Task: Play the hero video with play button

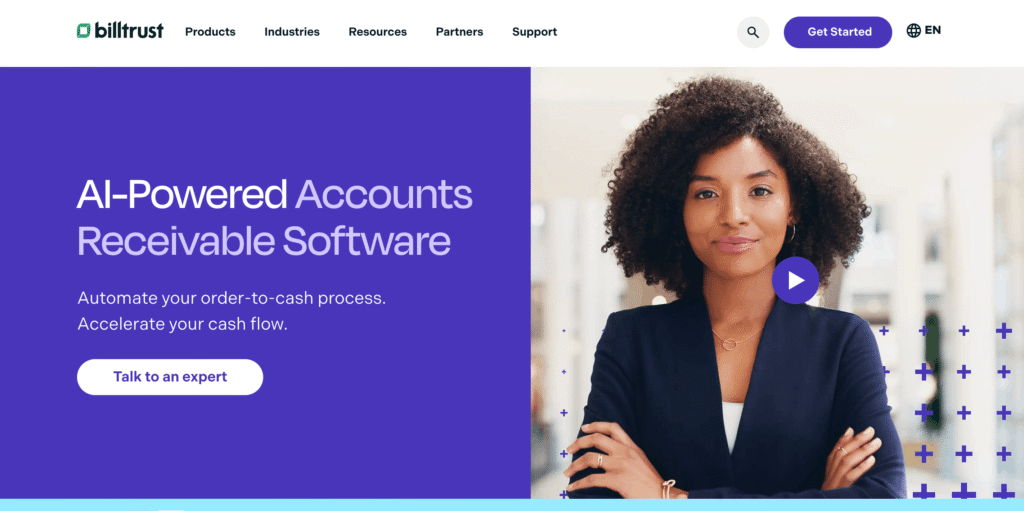Action: 795,280
